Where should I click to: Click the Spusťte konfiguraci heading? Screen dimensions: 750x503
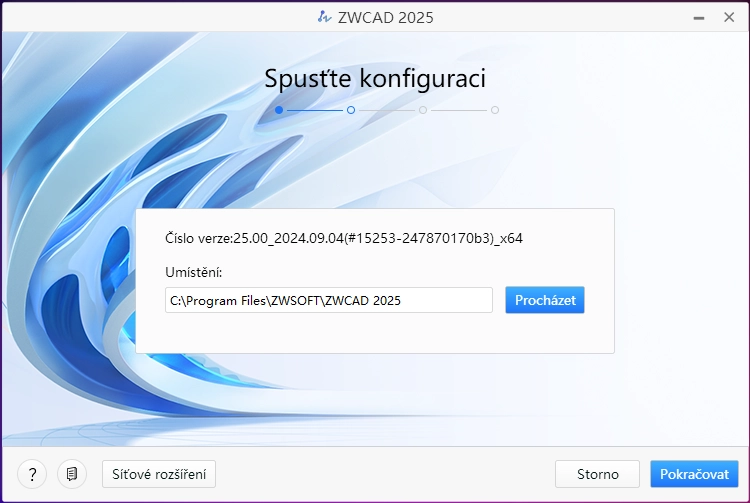pyautogui.click(x=375, y=79)
